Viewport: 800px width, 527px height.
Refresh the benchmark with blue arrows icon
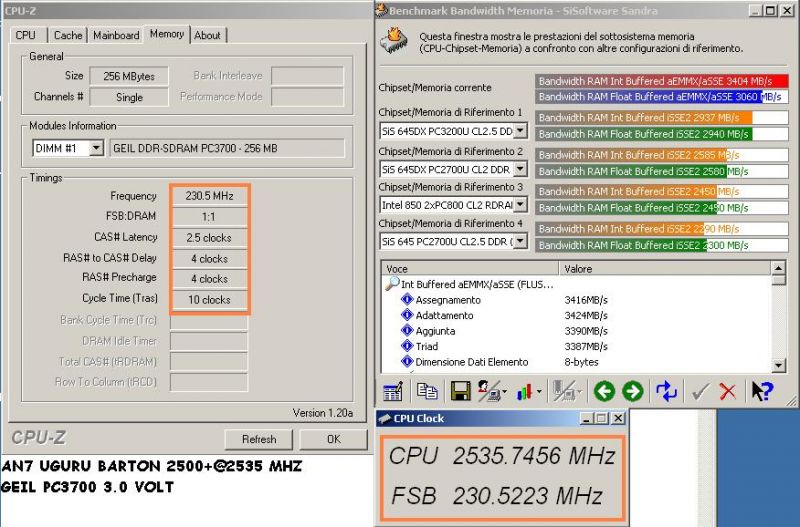coord(666,391)
